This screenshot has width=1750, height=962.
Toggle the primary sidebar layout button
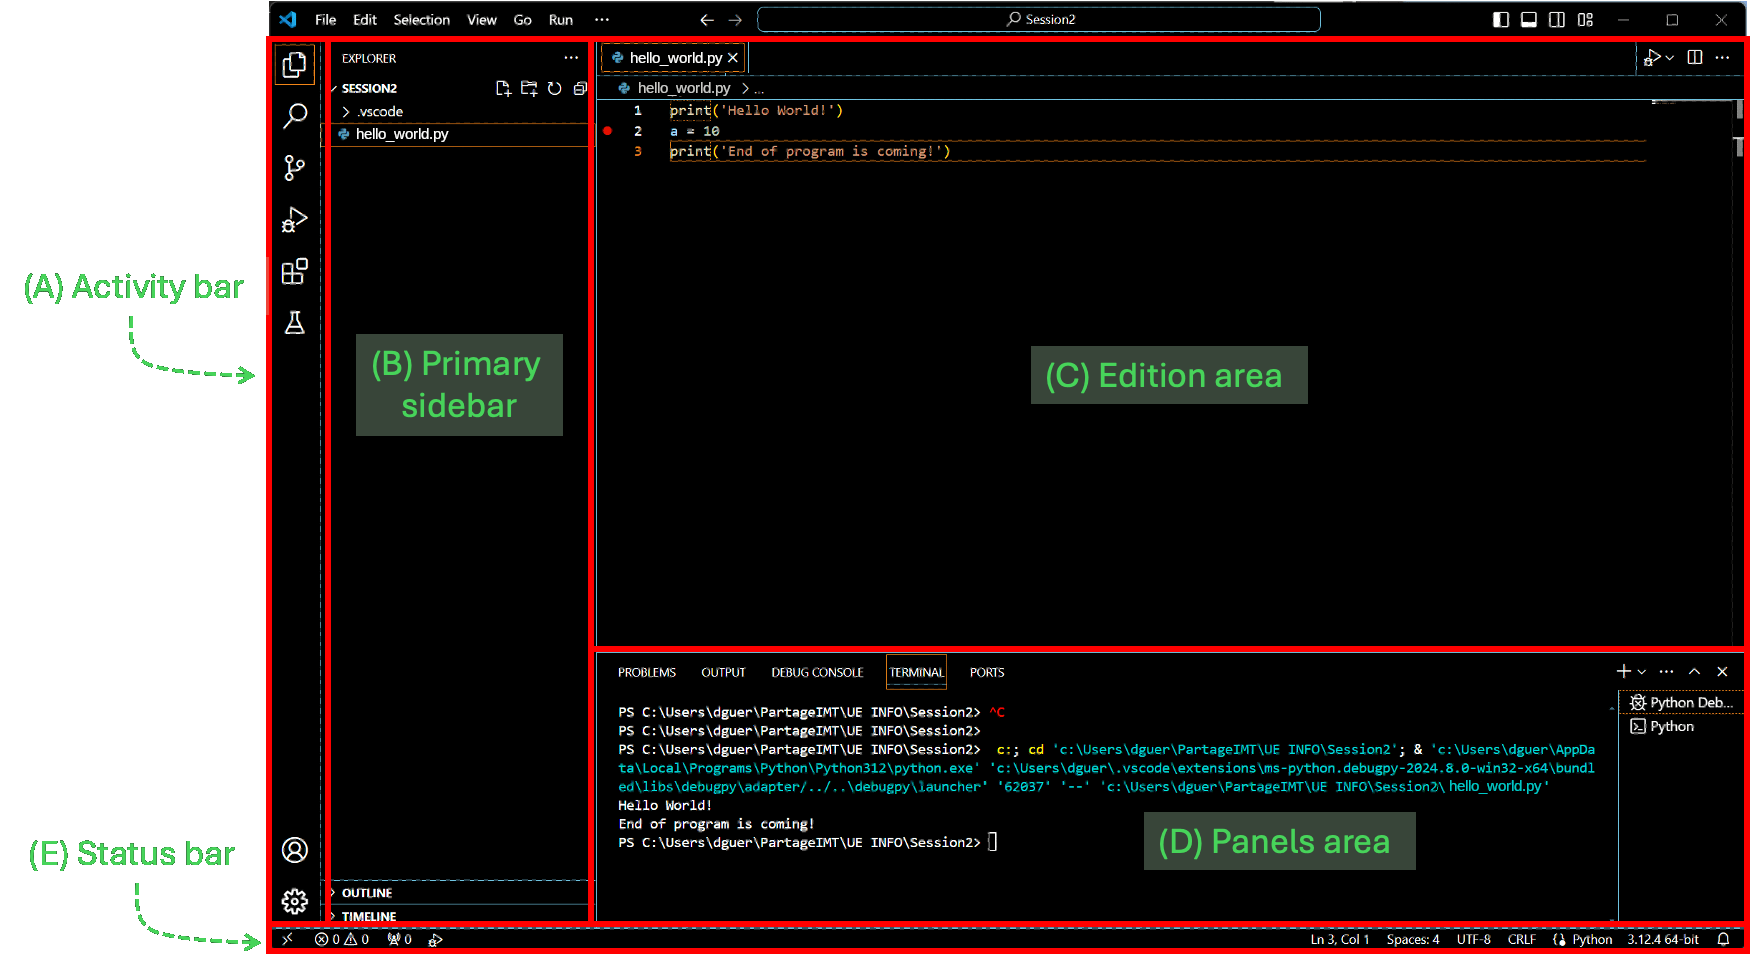point(1501,20)
